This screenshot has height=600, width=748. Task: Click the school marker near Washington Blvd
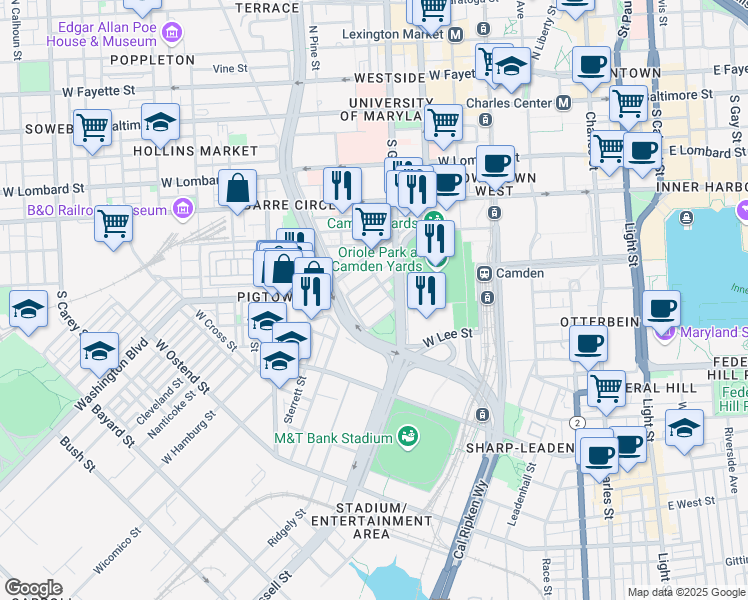tap(99, 351)
